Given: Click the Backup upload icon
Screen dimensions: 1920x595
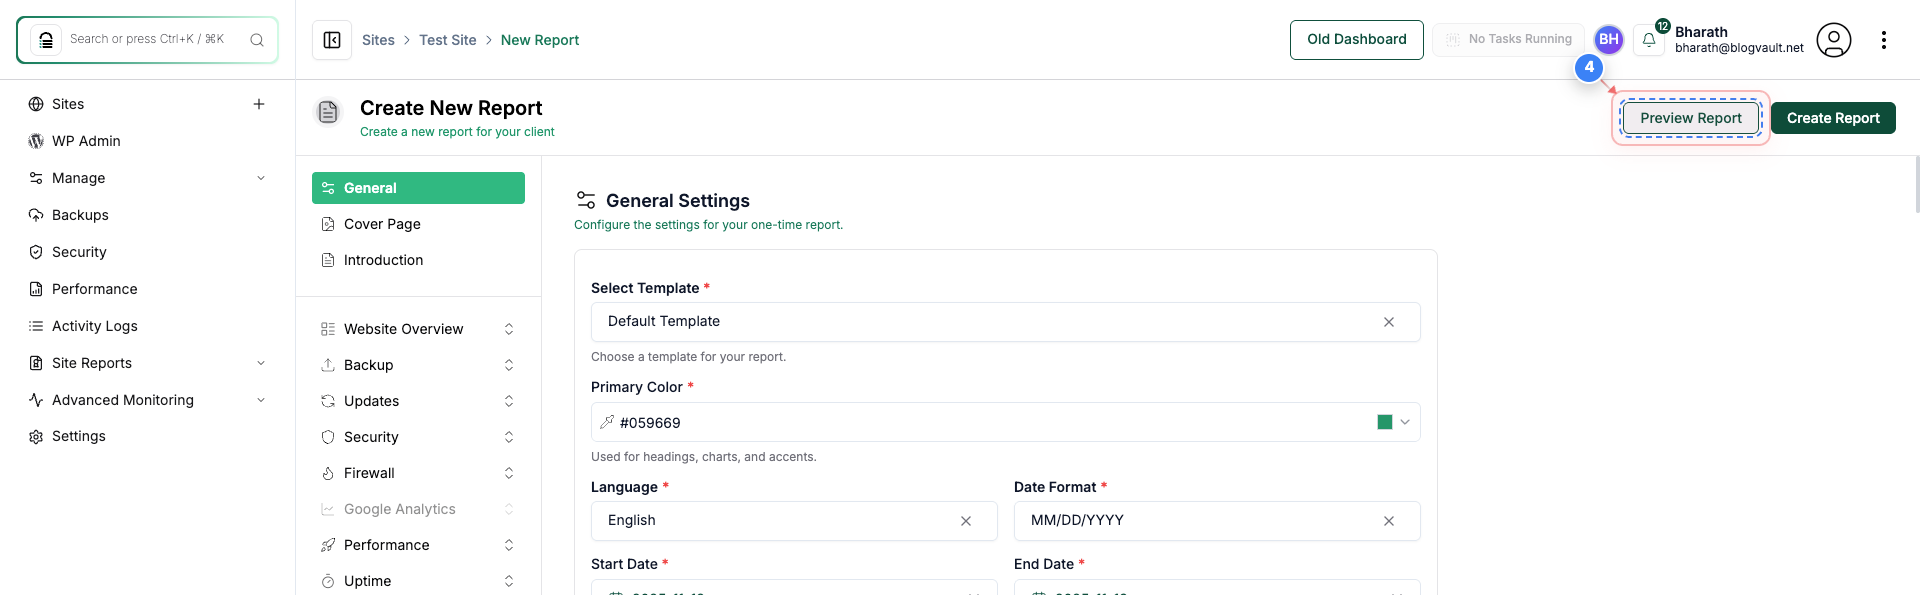Looking at the screenshot, I should tap(328, 365).
